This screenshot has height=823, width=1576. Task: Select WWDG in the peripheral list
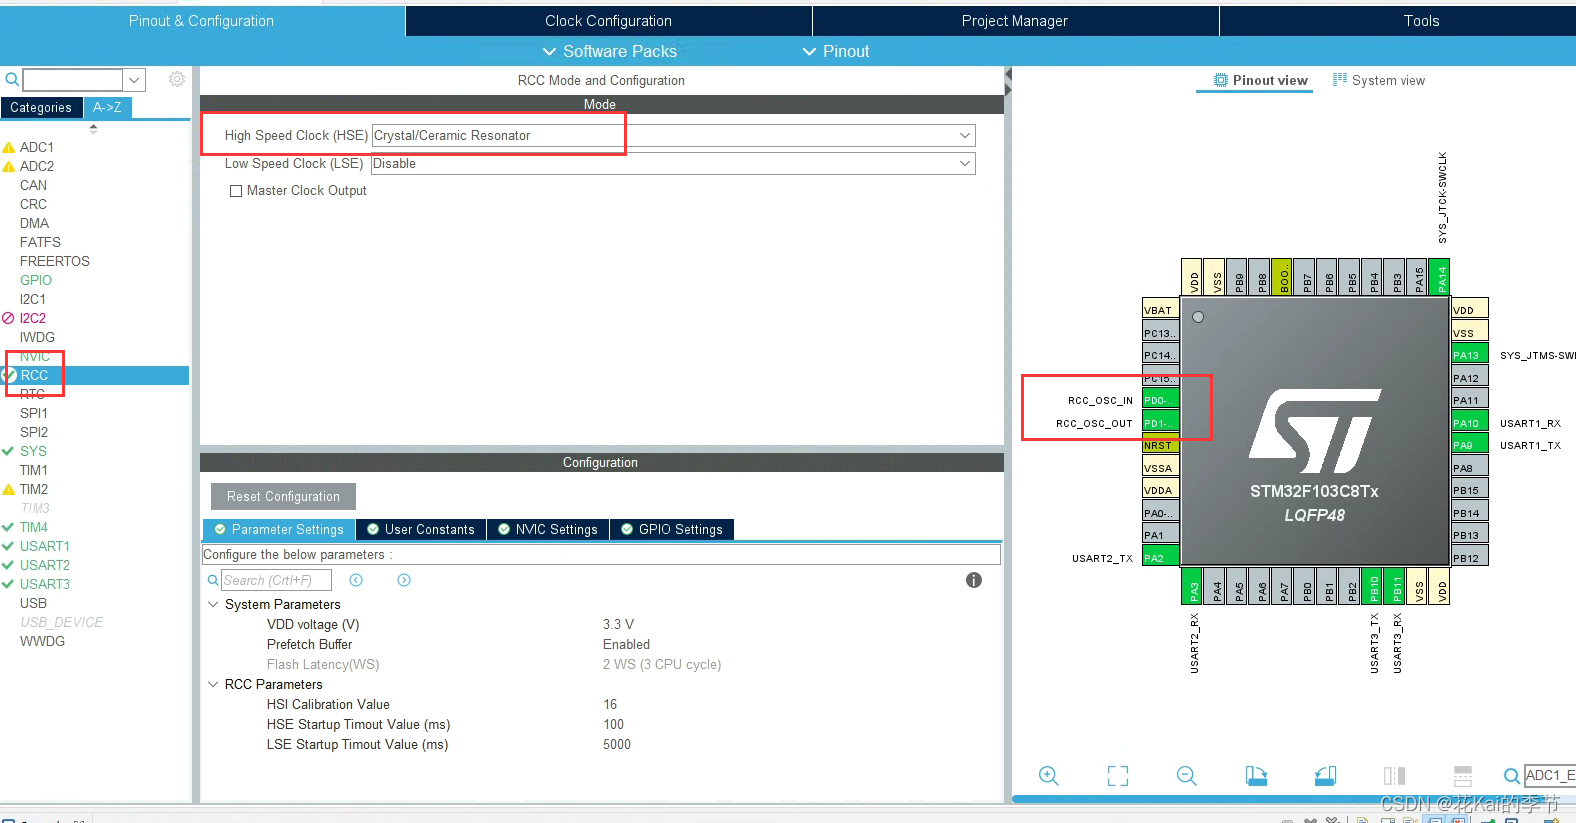tap(42, 641)
